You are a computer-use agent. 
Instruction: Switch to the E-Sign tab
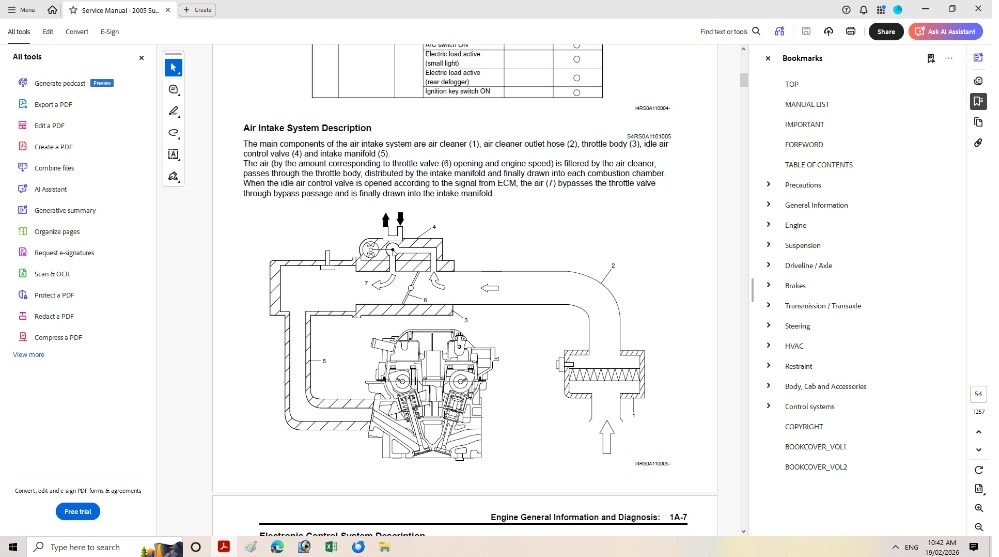coord(109,31)
